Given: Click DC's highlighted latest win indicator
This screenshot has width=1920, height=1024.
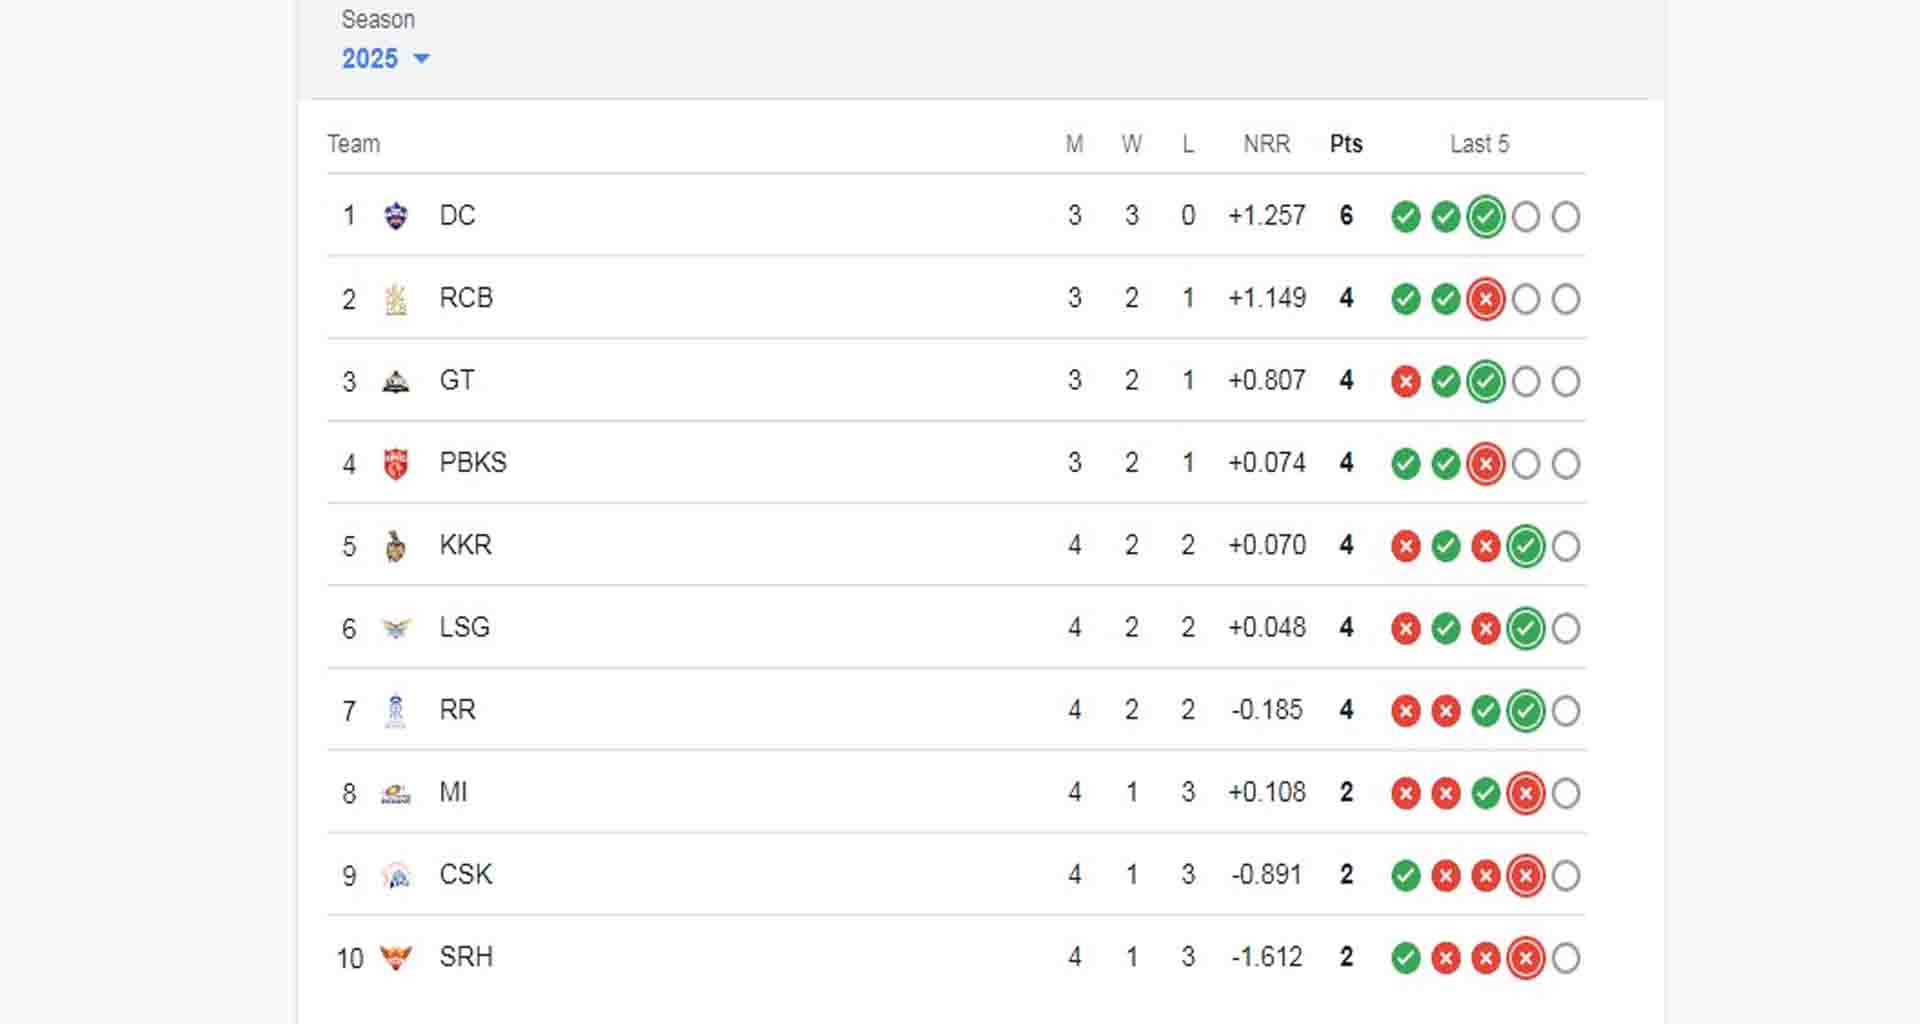Looking at the screenshot, I should (1485, 216).
